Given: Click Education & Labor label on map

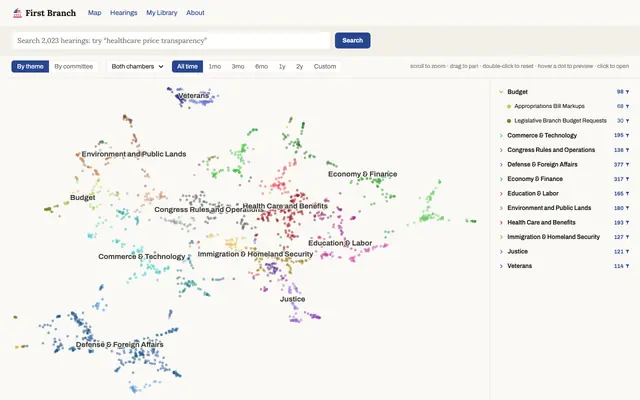Looking at the screenshot, I should pyautogui.click(x=340, y=243).
